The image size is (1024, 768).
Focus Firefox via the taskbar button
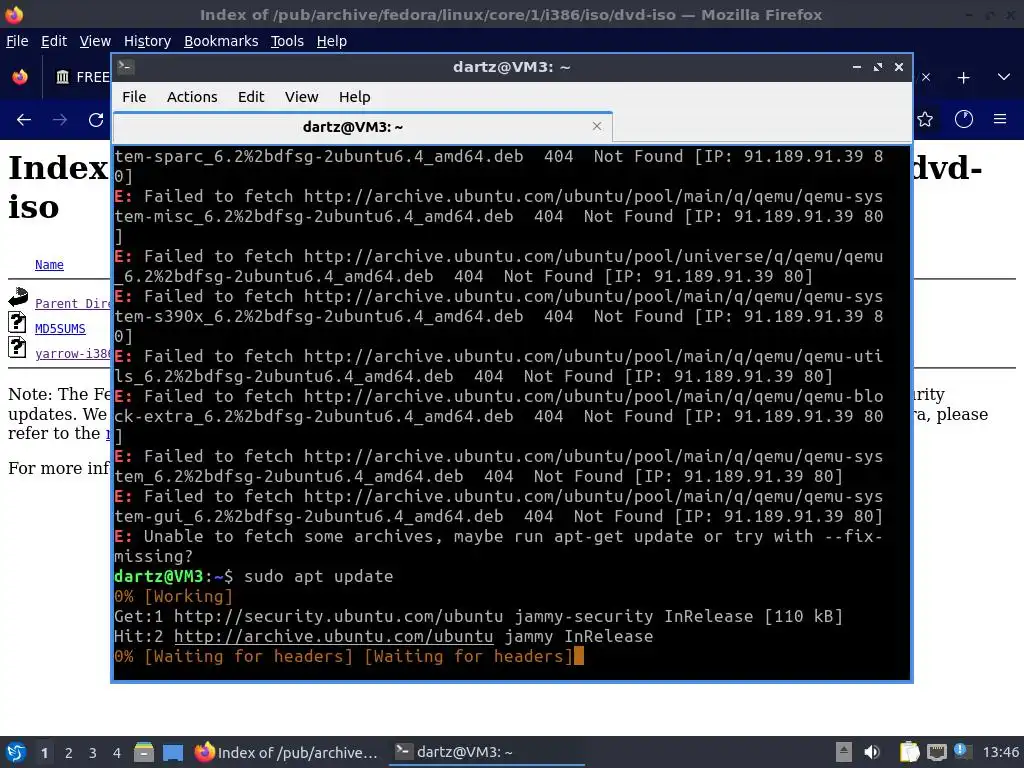(x=287, y=752)
